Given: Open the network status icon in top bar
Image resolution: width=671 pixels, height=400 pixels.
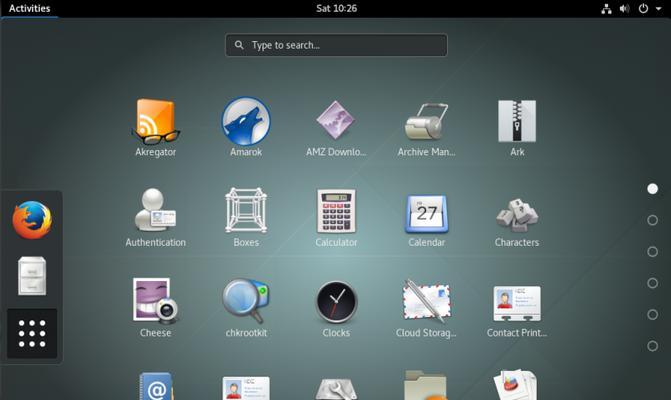Looking at the screenshot, I should [x=606, y=9].
